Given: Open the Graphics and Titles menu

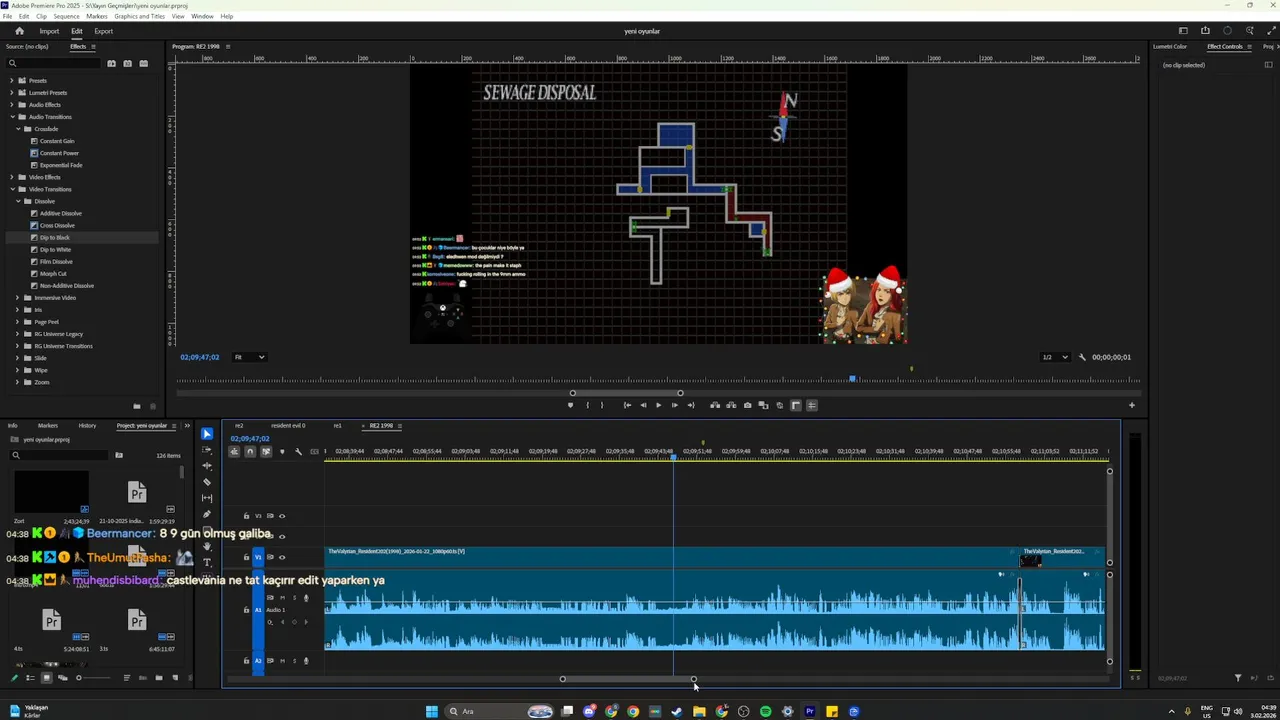Looking at the screenshot, I should (x=140, y=16).
